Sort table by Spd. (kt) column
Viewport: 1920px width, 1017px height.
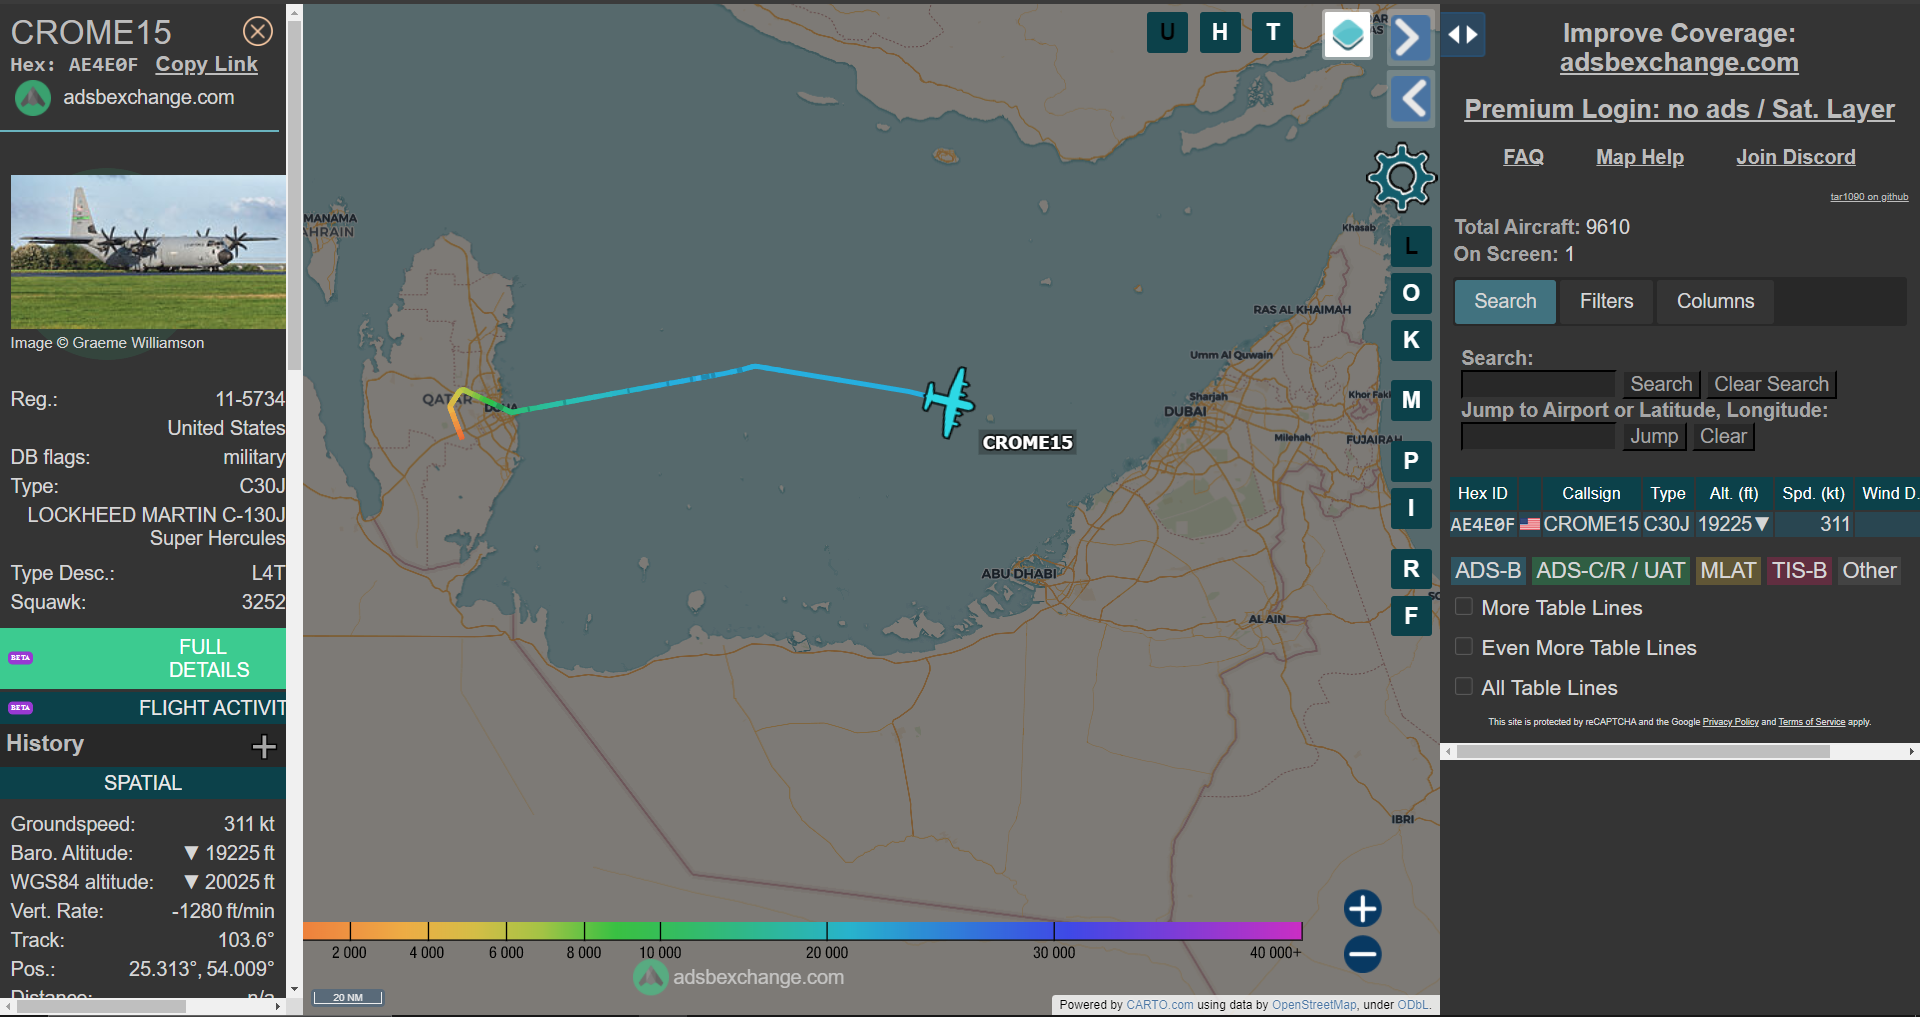click(x=1813, y=493)
